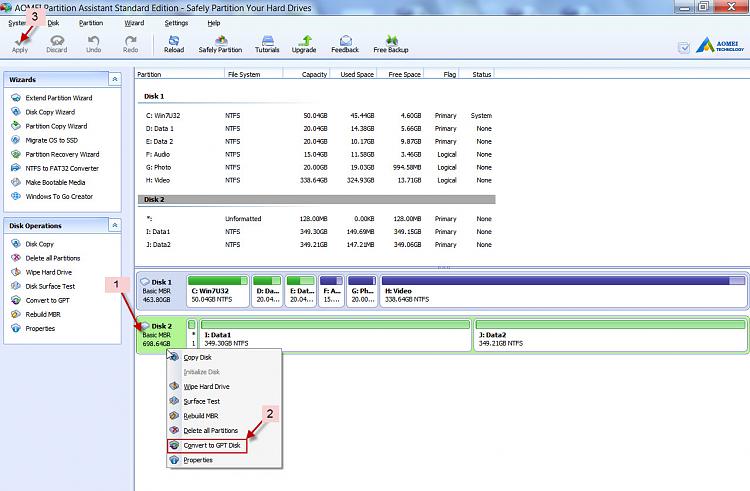The height and width of the screenshot is (491, 750).
Task: Select Disk 1 Basic MBR label in map
Action: pos(161,291)
